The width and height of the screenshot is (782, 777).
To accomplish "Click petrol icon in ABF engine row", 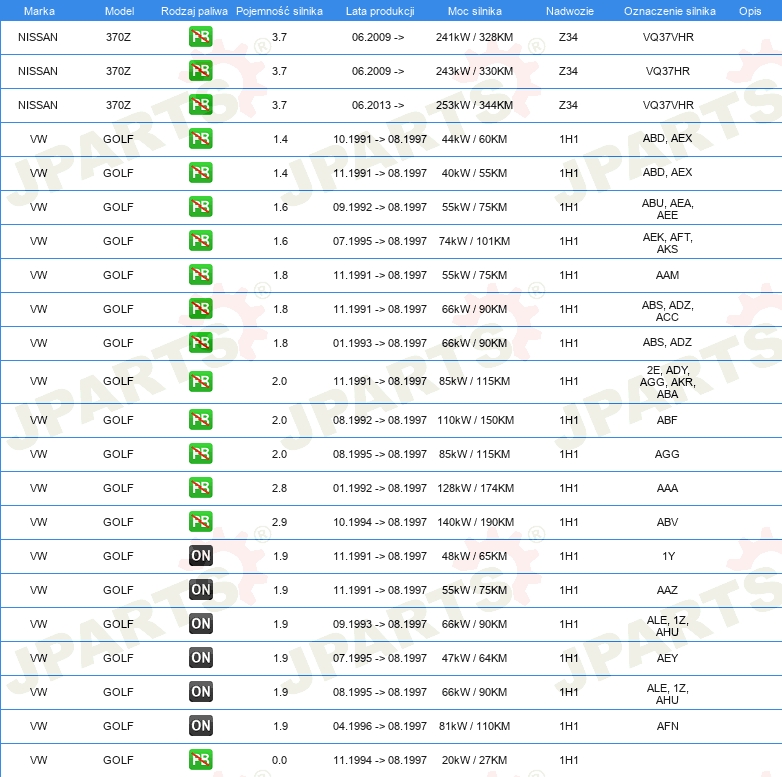I will 200,419.
